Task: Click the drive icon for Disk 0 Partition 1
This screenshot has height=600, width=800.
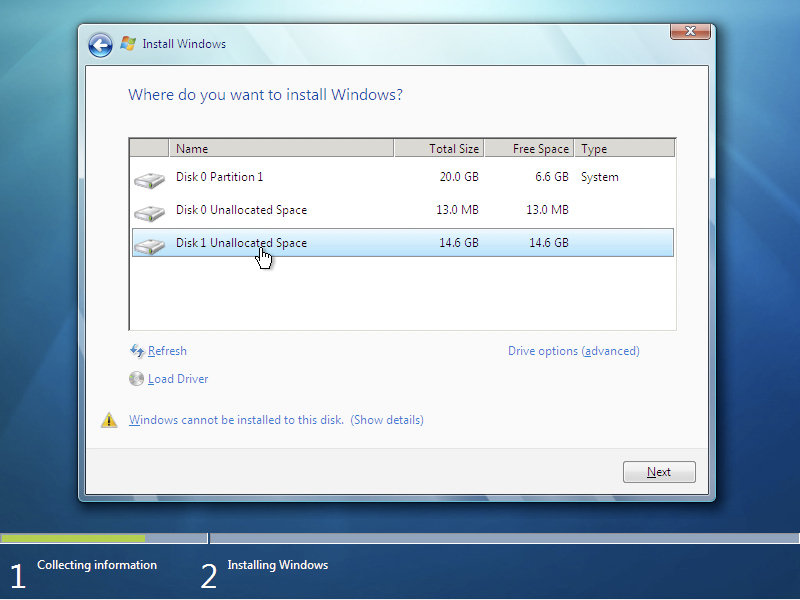Action: point(149,181)
